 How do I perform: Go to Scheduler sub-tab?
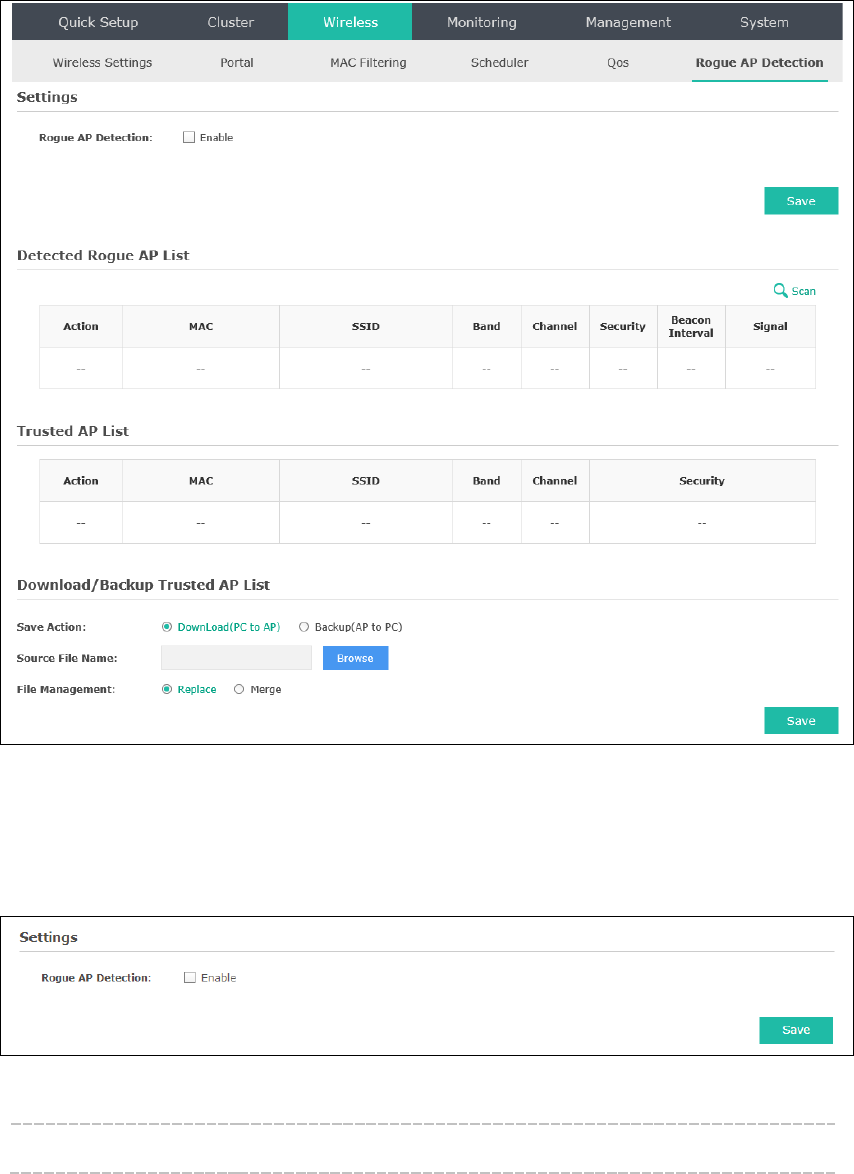(499, 63)
